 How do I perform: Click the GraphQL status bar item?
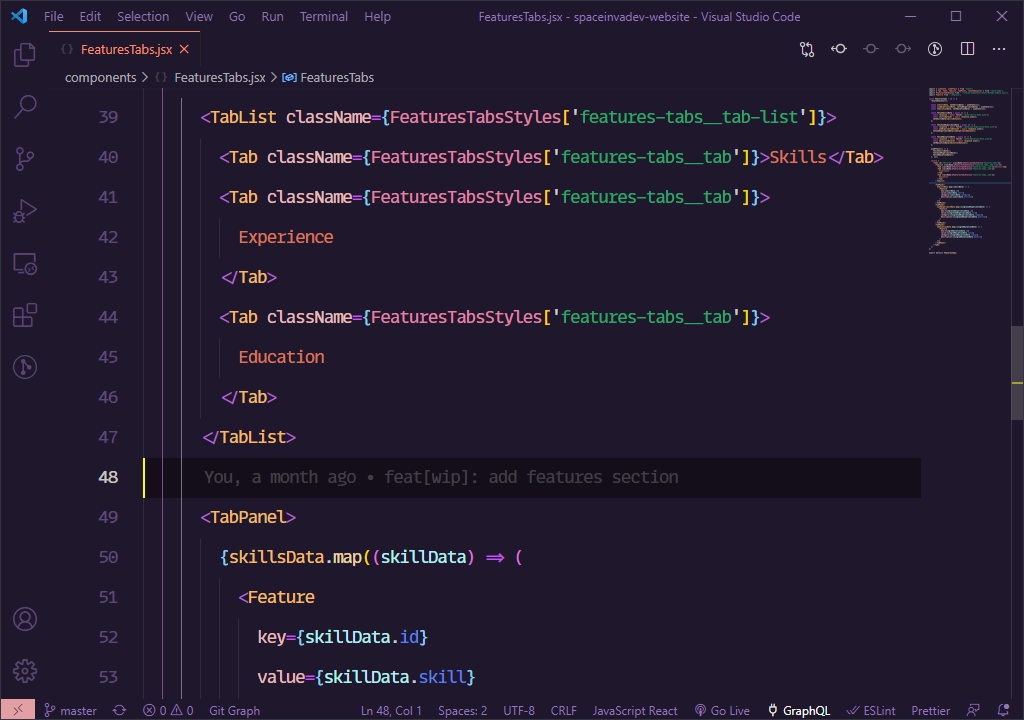point(799,710)
